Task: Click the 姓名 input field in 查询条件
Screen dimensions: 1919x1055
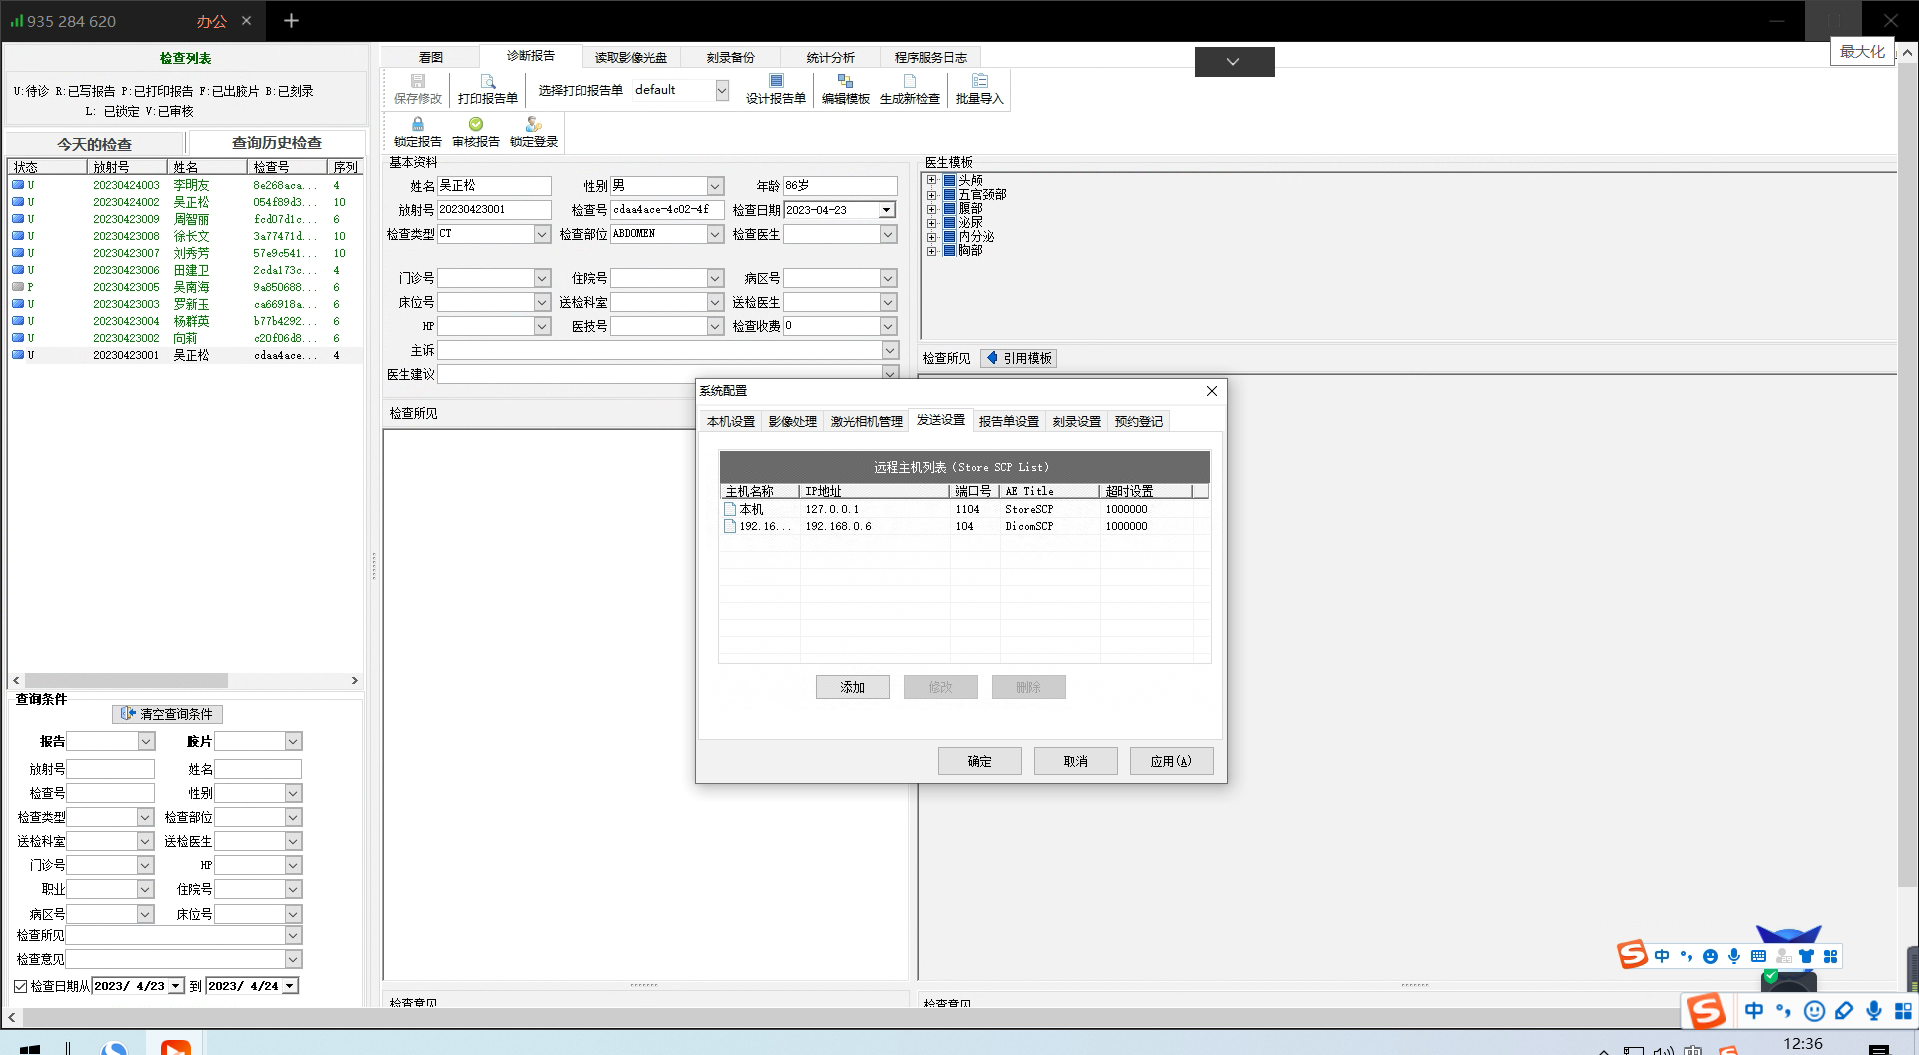Action: (x=257, y=769)
